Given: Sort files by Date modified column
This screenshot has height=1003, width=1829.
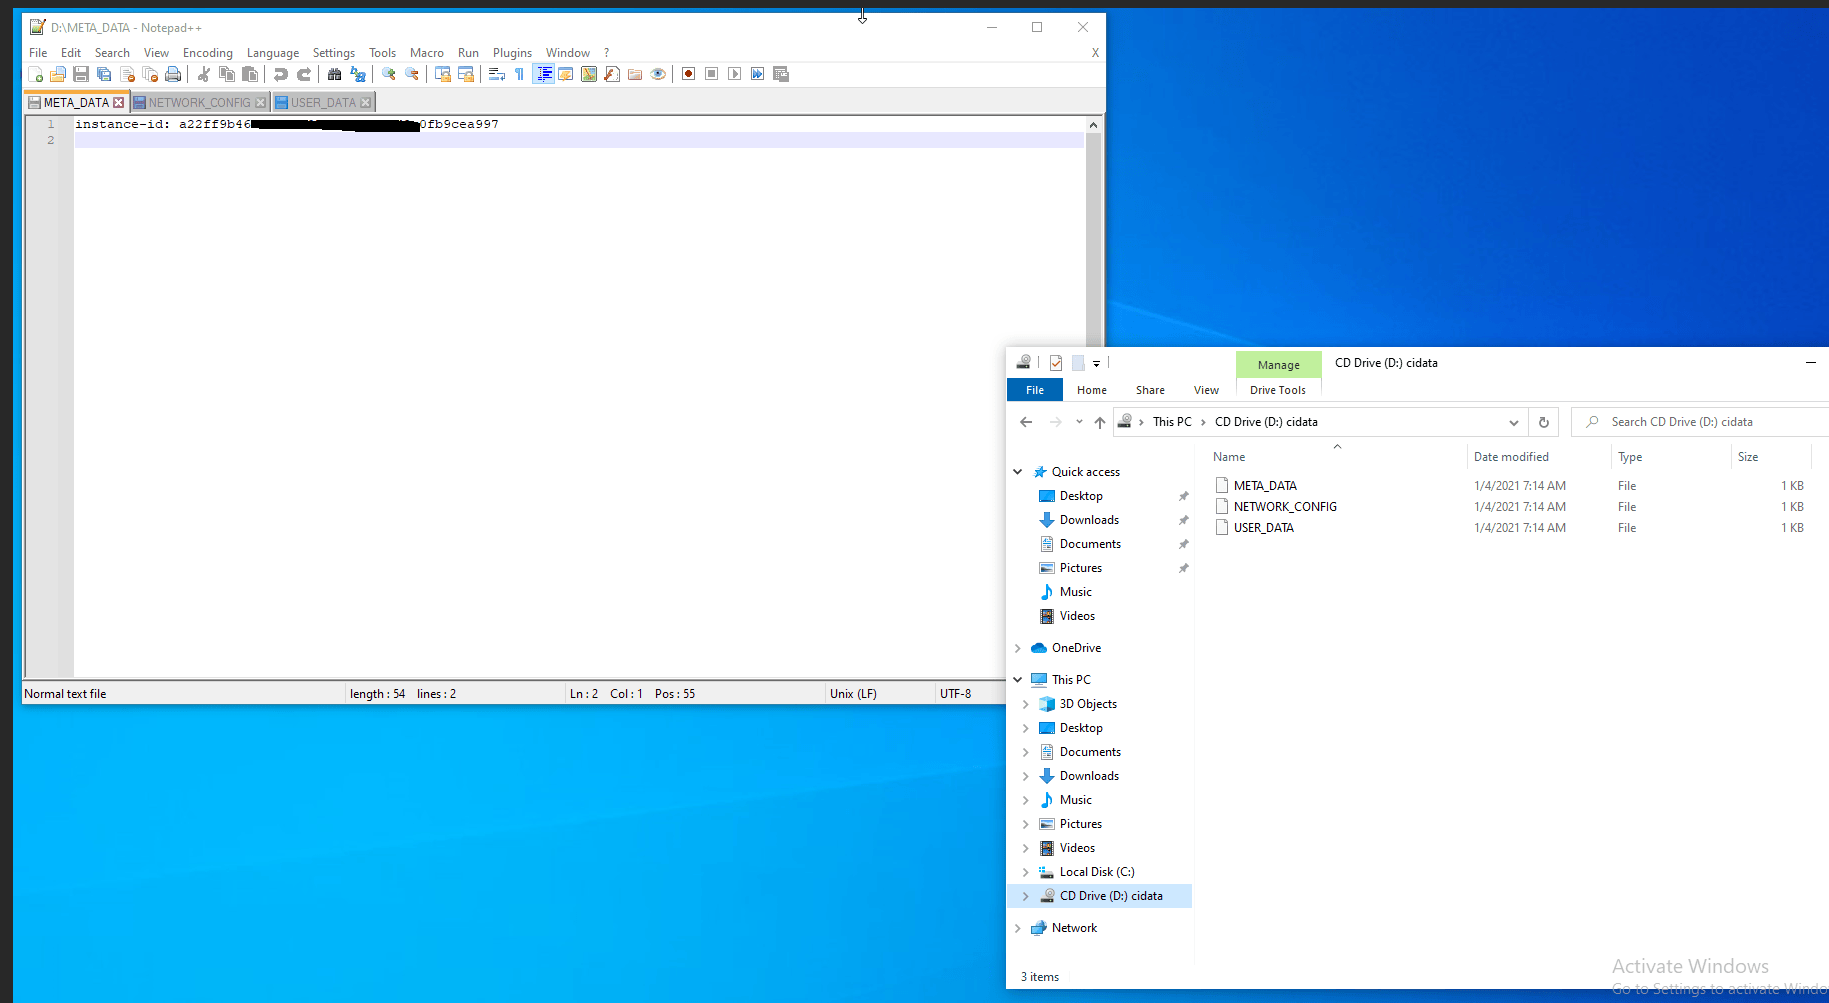Looking at the screenshot, I should [x=1511, y=457].
